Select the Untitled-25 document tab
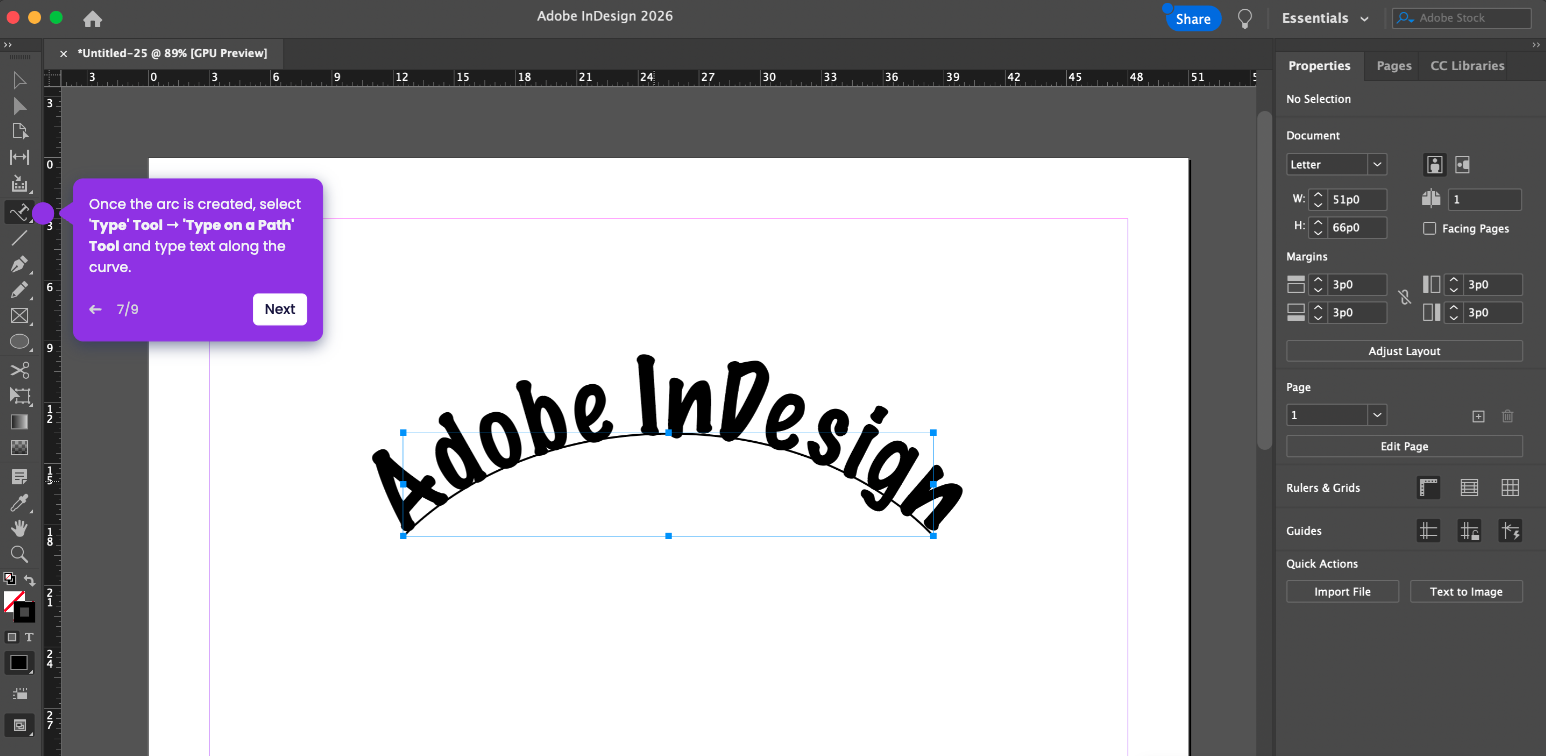The height and width of the screenshot is (756, 1546). (172, 53)
